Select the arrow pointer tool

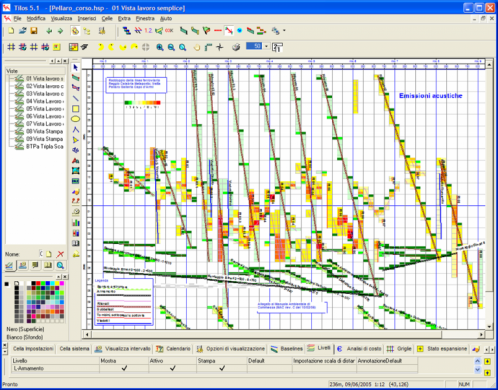coord(76,68)
